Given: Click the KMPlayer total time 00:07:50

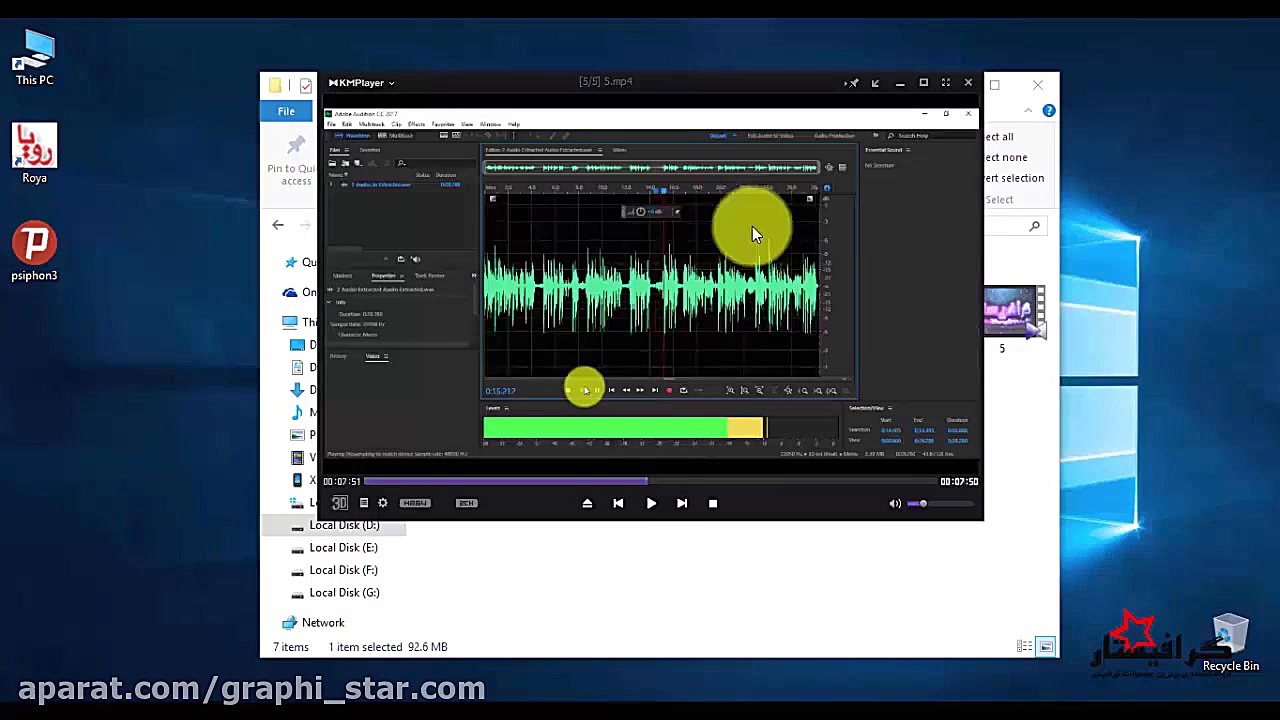Looking at the screenshot, I should point(959,482).
